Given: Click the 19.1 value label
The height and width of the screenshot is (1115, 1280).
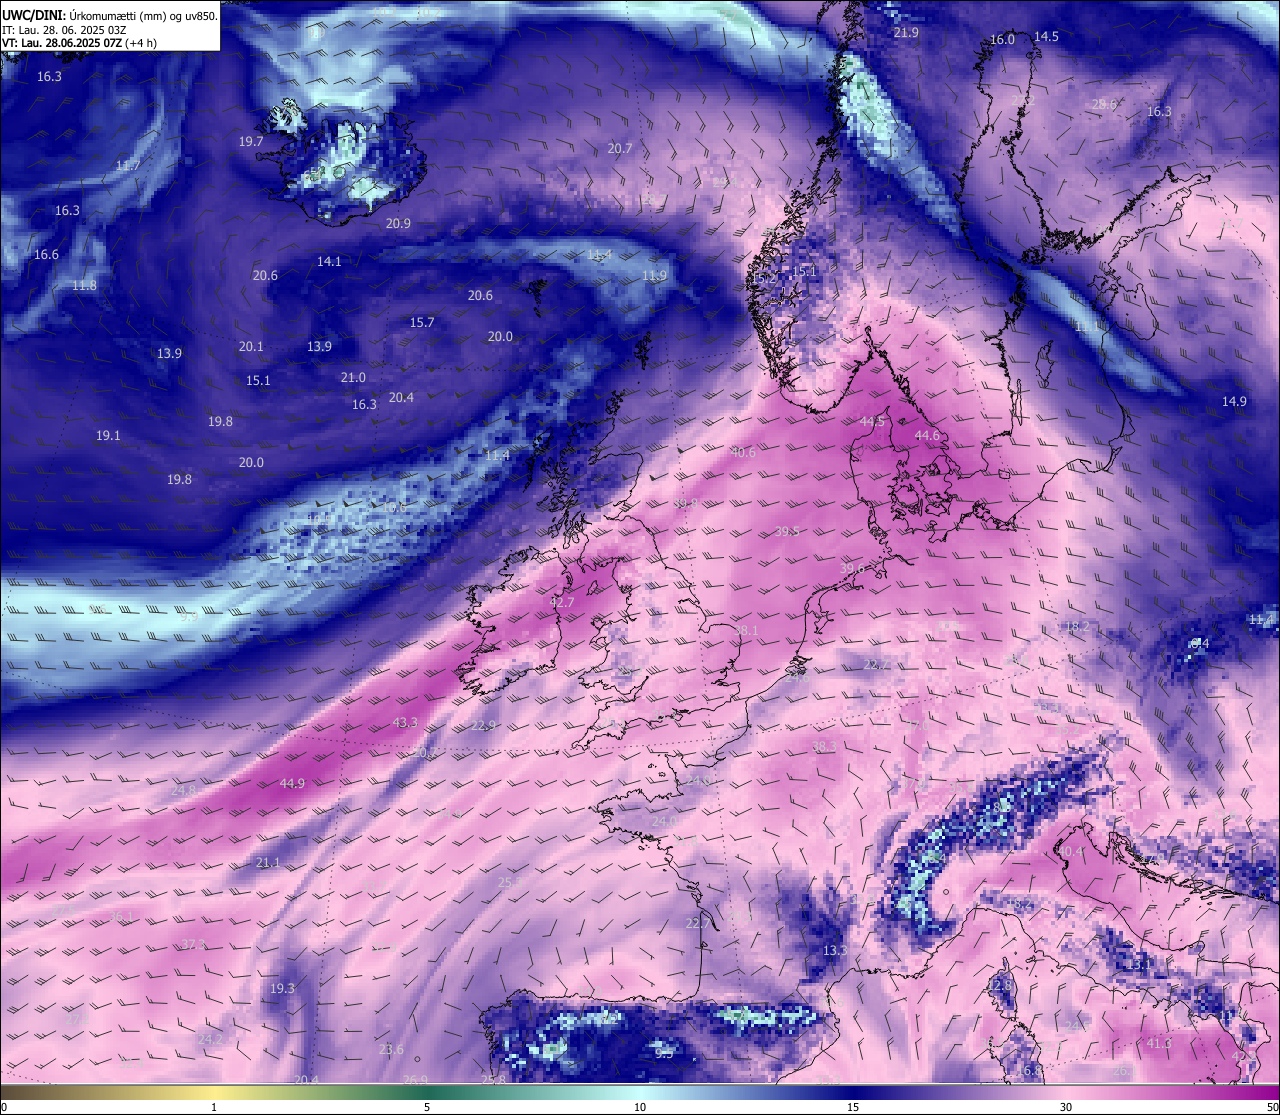Looking at the screenshot, I should pyautogui.click(x=108, y=435).
